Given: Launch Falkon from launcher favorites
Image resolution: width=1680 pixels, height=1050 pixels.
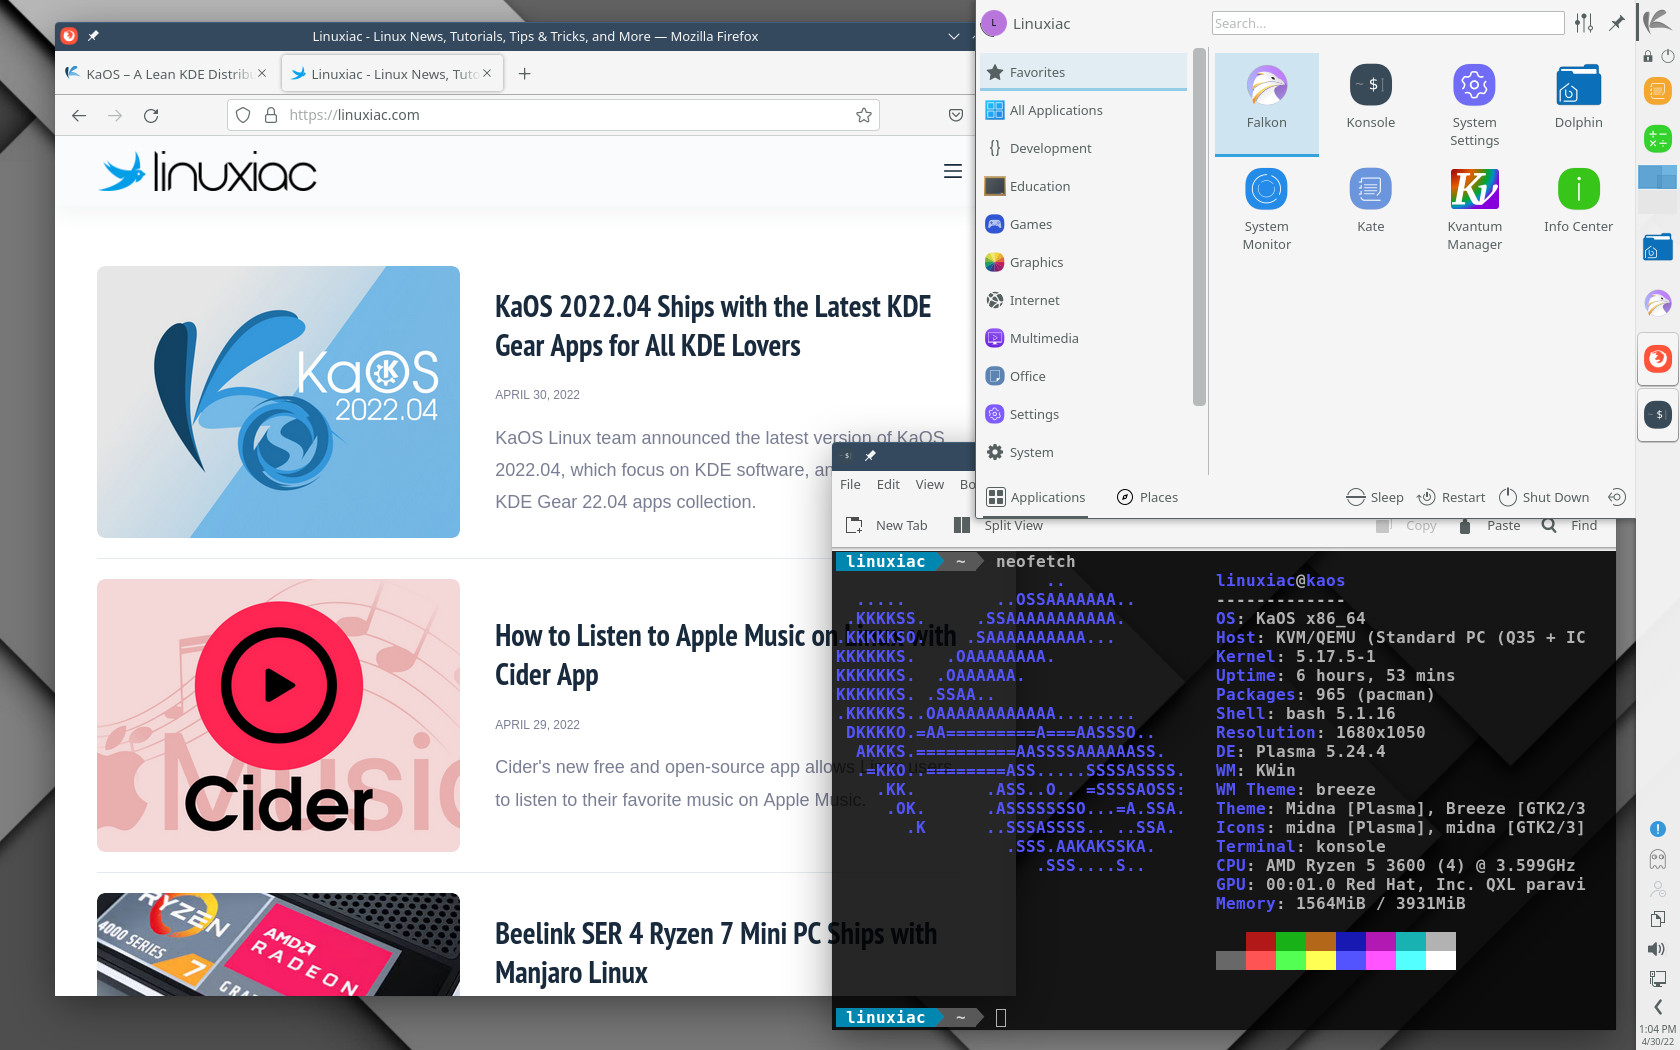Looking at the screenshot, I should coord(1266,104).
